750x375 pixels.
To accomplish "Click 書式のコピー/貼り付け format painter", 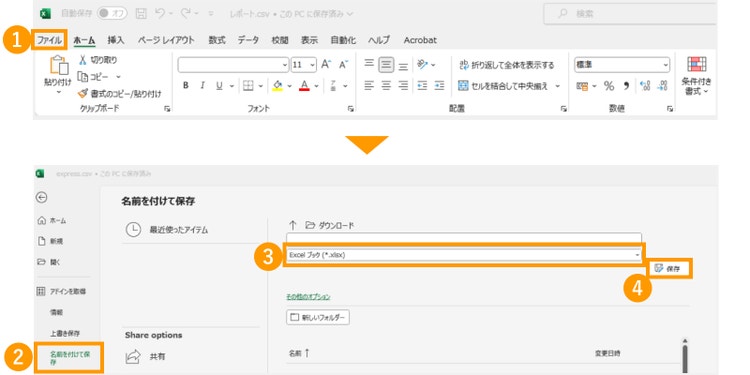I will click(x=119, y=93).
